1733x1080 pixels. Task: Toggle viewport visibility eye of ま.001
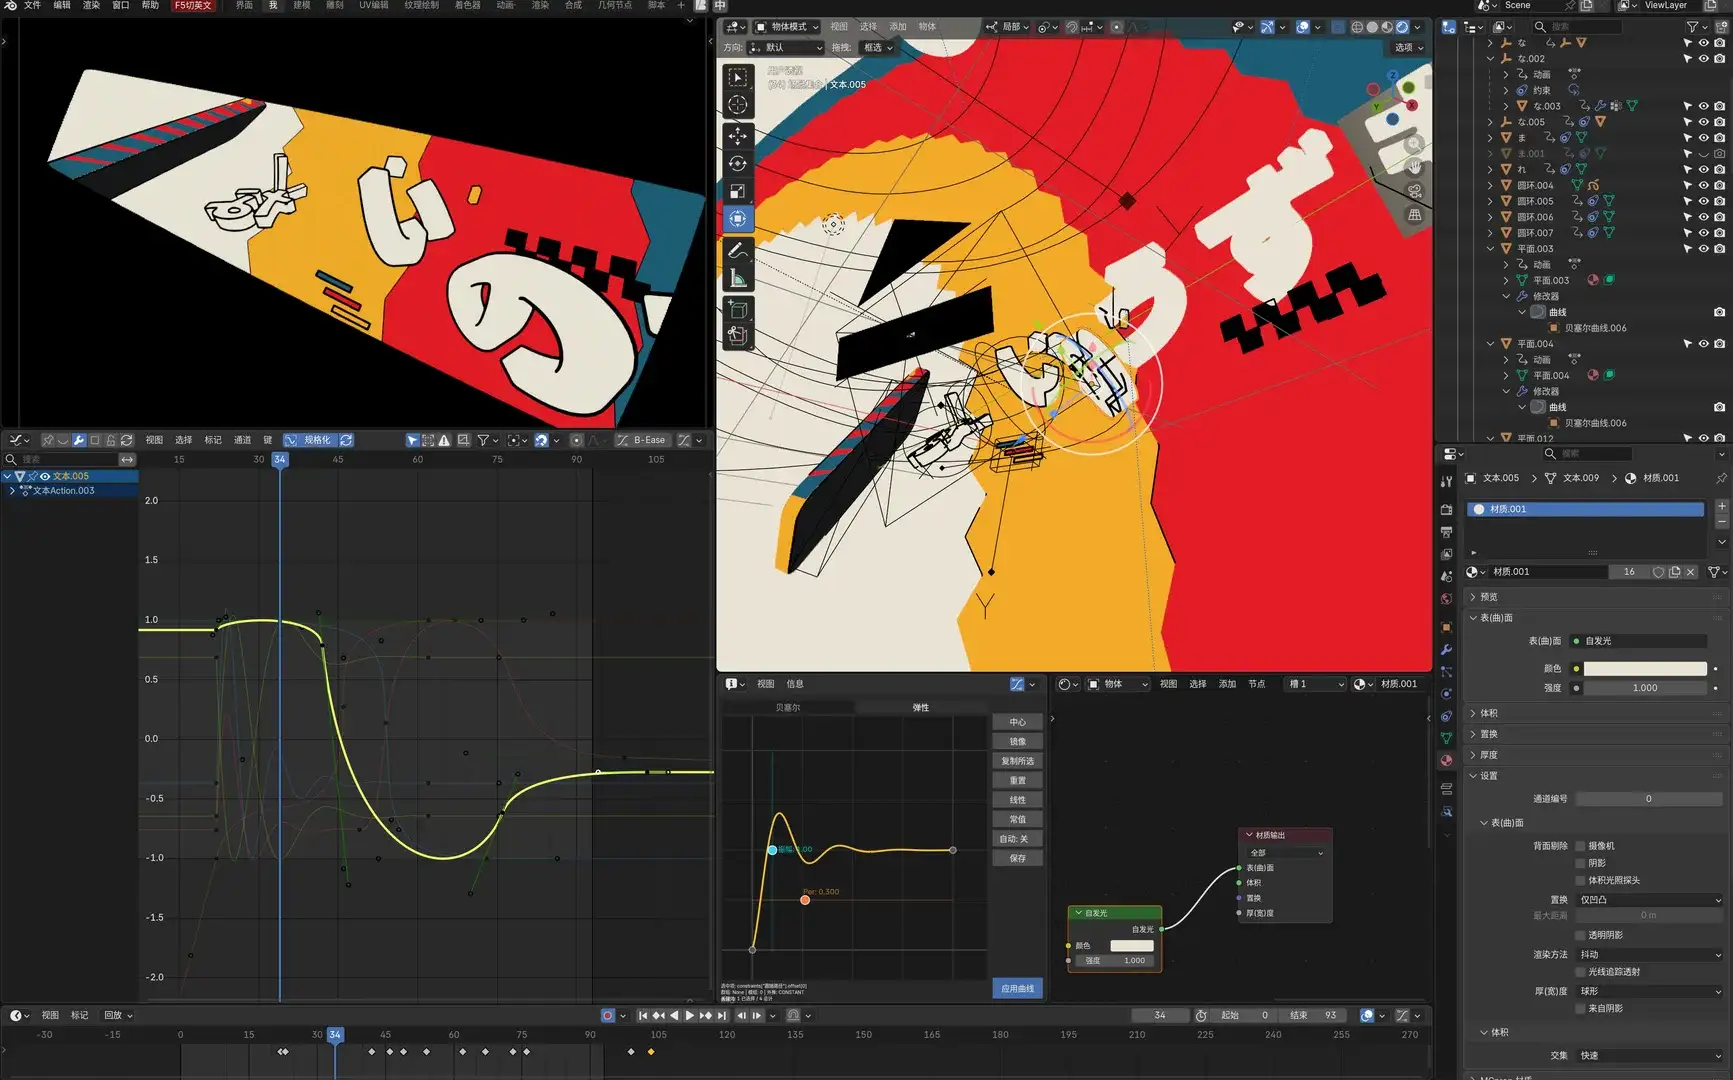[x=1703, y=154]
